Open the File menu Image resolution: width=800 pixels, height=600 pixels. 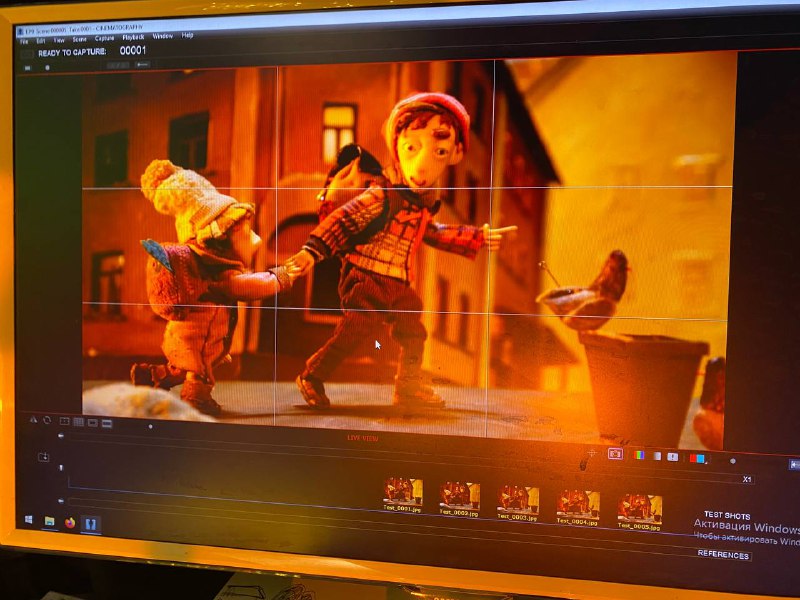(24, 42)
